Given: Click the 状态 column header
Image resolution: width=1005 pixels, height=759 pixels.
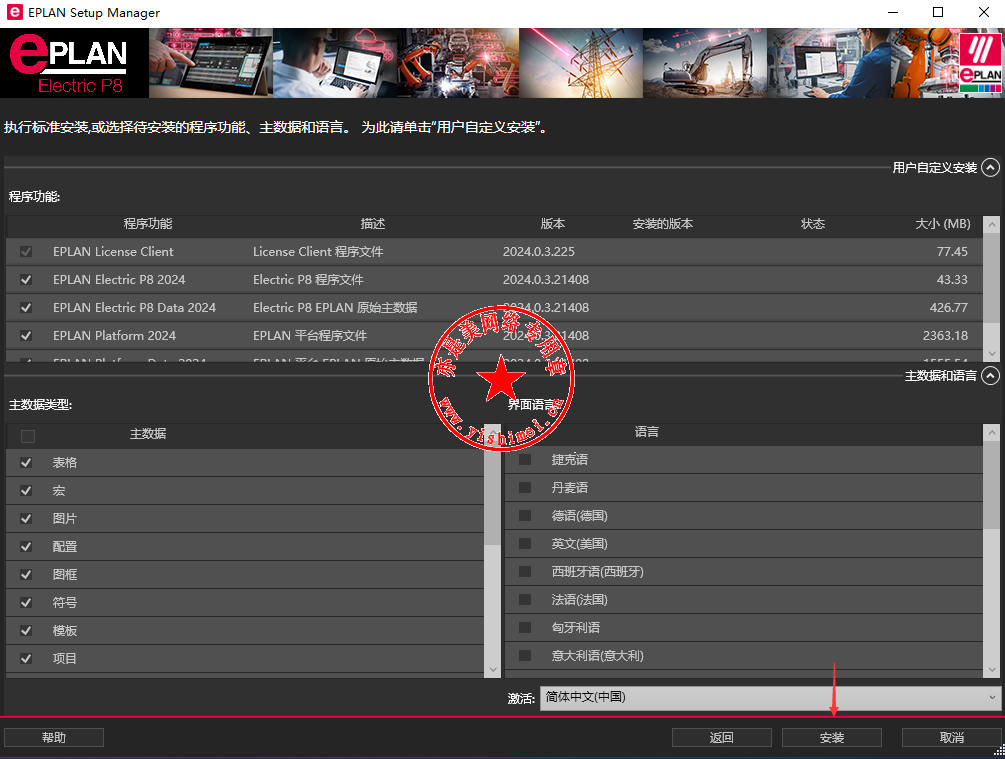Looking at the screenshot, I should 813,224.
